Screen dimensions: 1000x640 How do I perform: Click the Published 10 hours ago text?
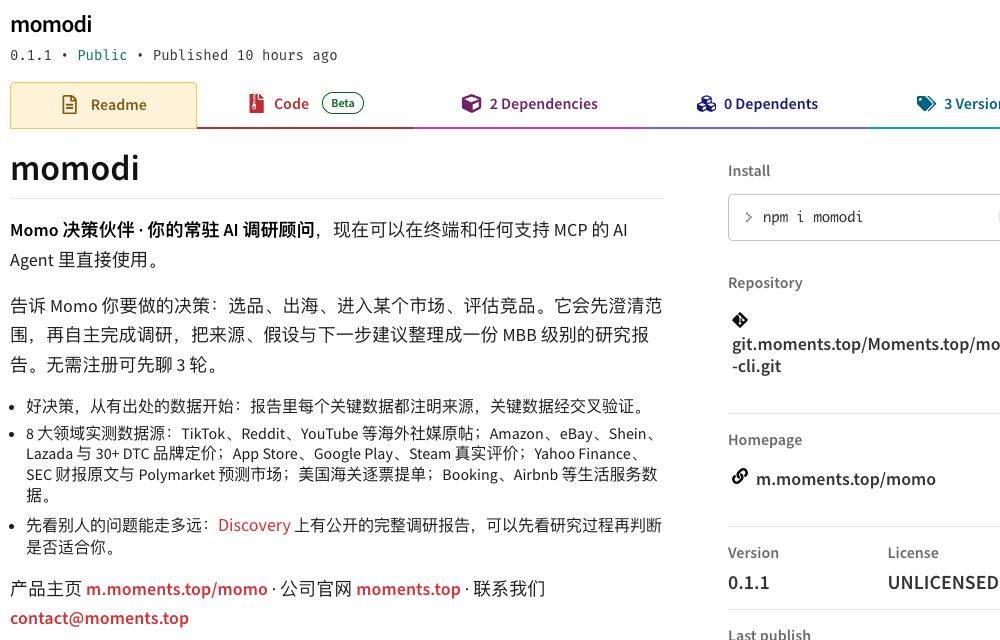245,55
